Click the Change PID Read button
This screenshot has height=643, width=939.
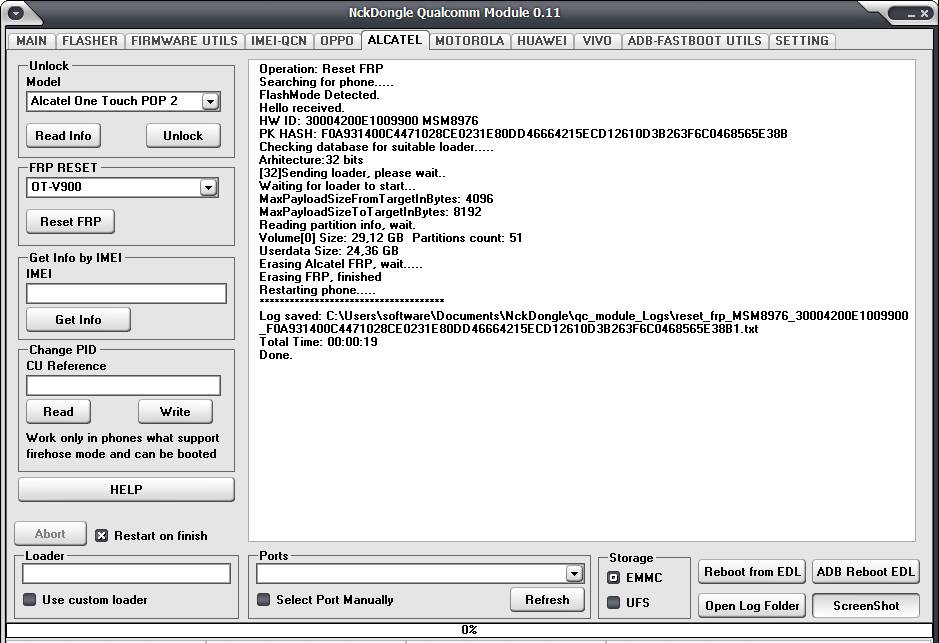click(x=59, y=412)
